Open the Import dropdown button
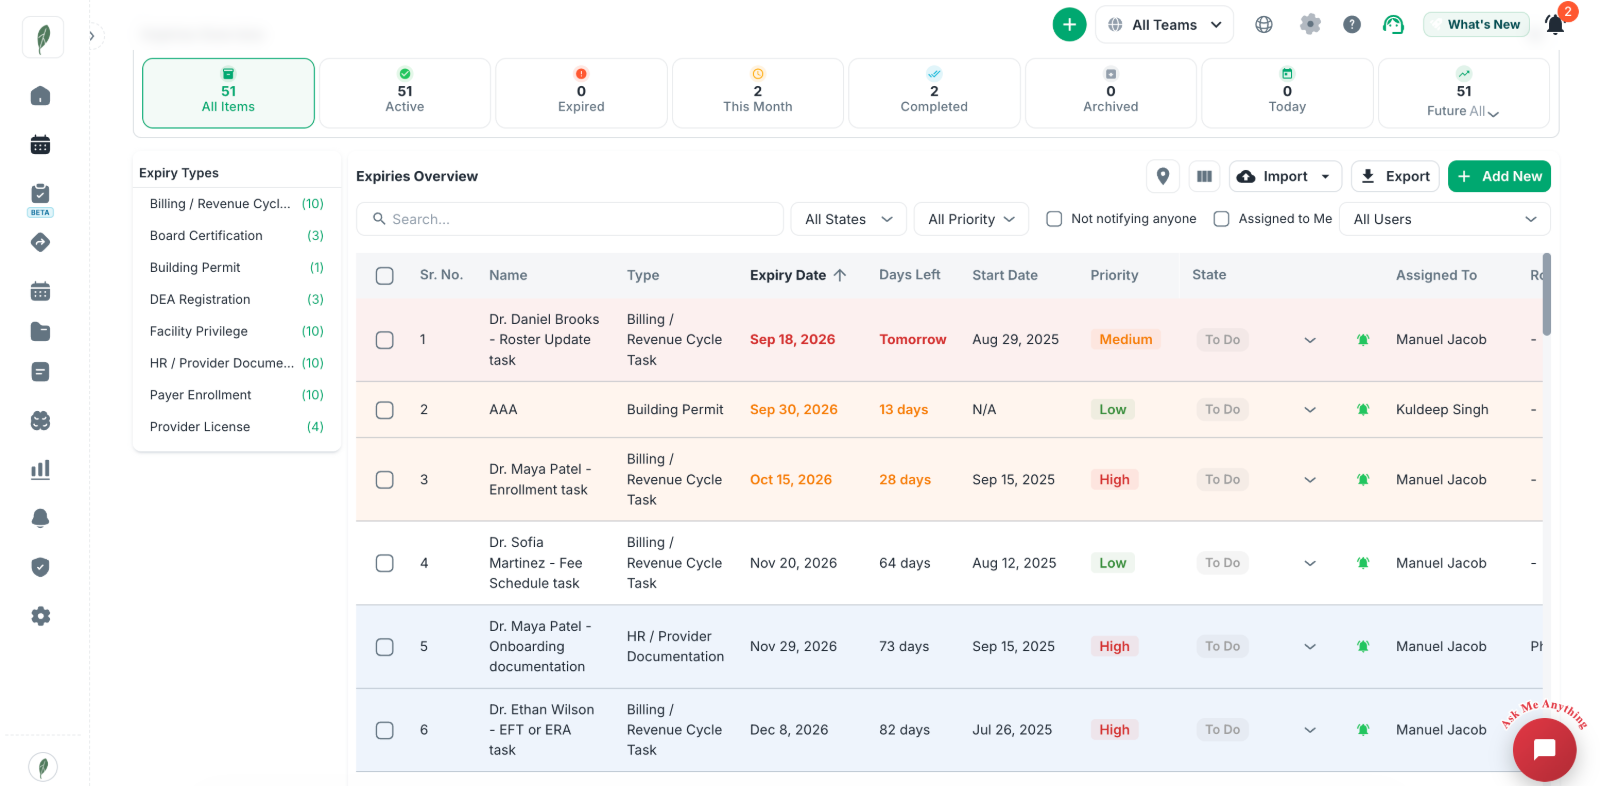The width and height of the screenshot is (1600, 786). tap(1285, 176)
